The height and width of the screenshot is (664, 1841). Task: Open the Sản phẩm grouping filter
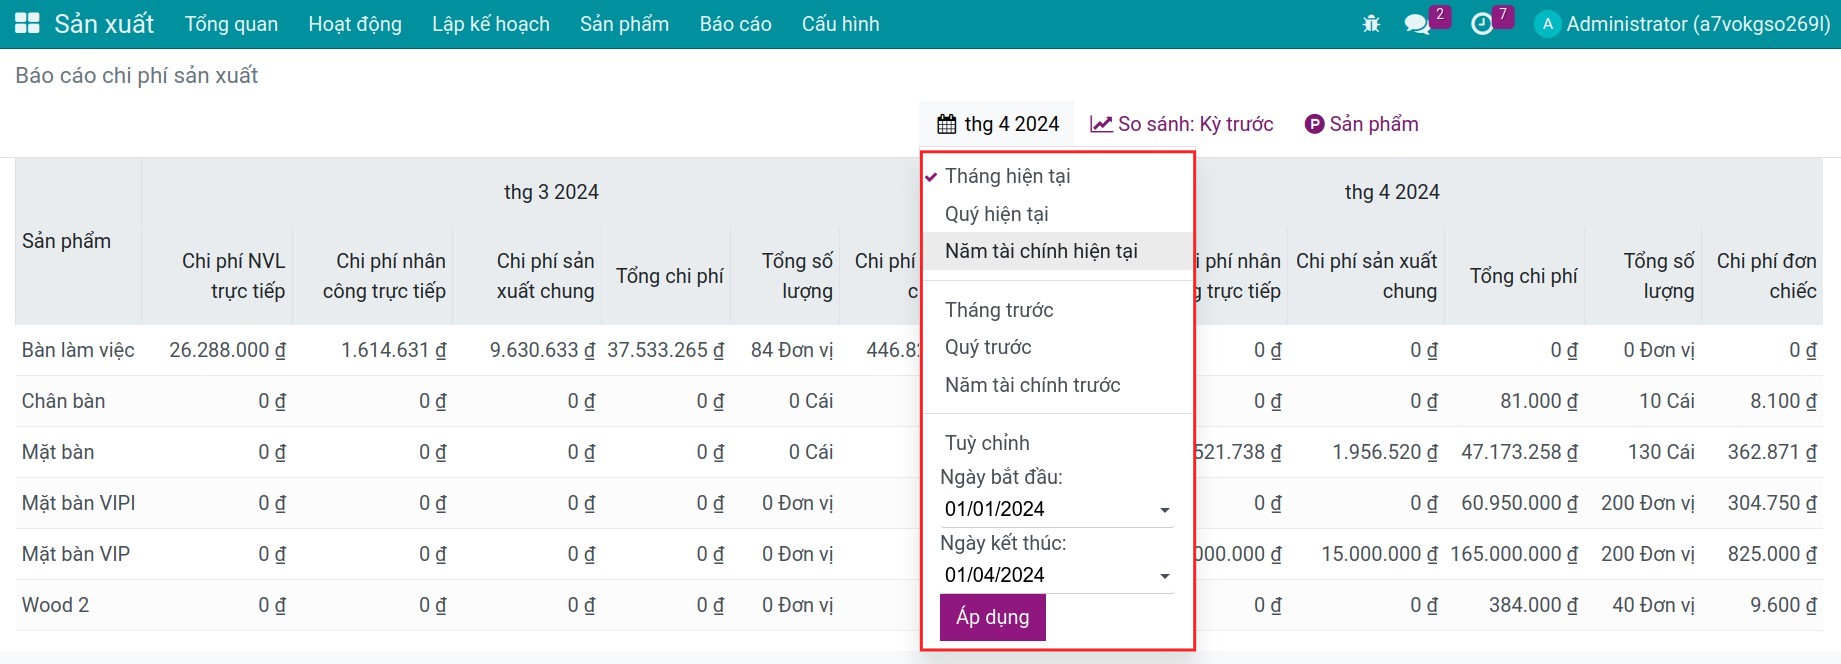(x=1362, y=124)
